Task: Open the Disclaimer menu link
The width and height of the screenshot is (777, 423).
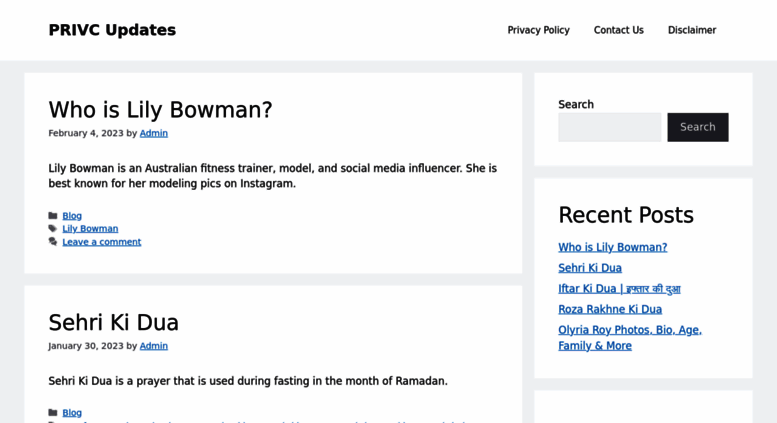Action: (x=692, y=30)
